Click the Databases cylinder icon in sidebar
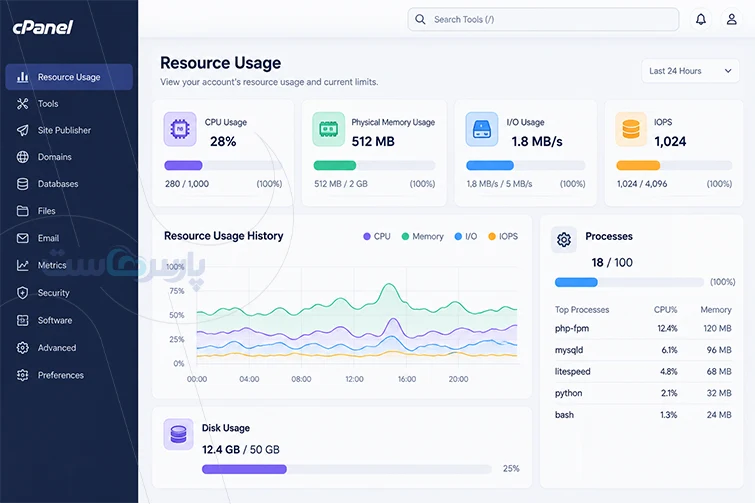The width and height of the screenshot is (755, 504). point(23,184)
